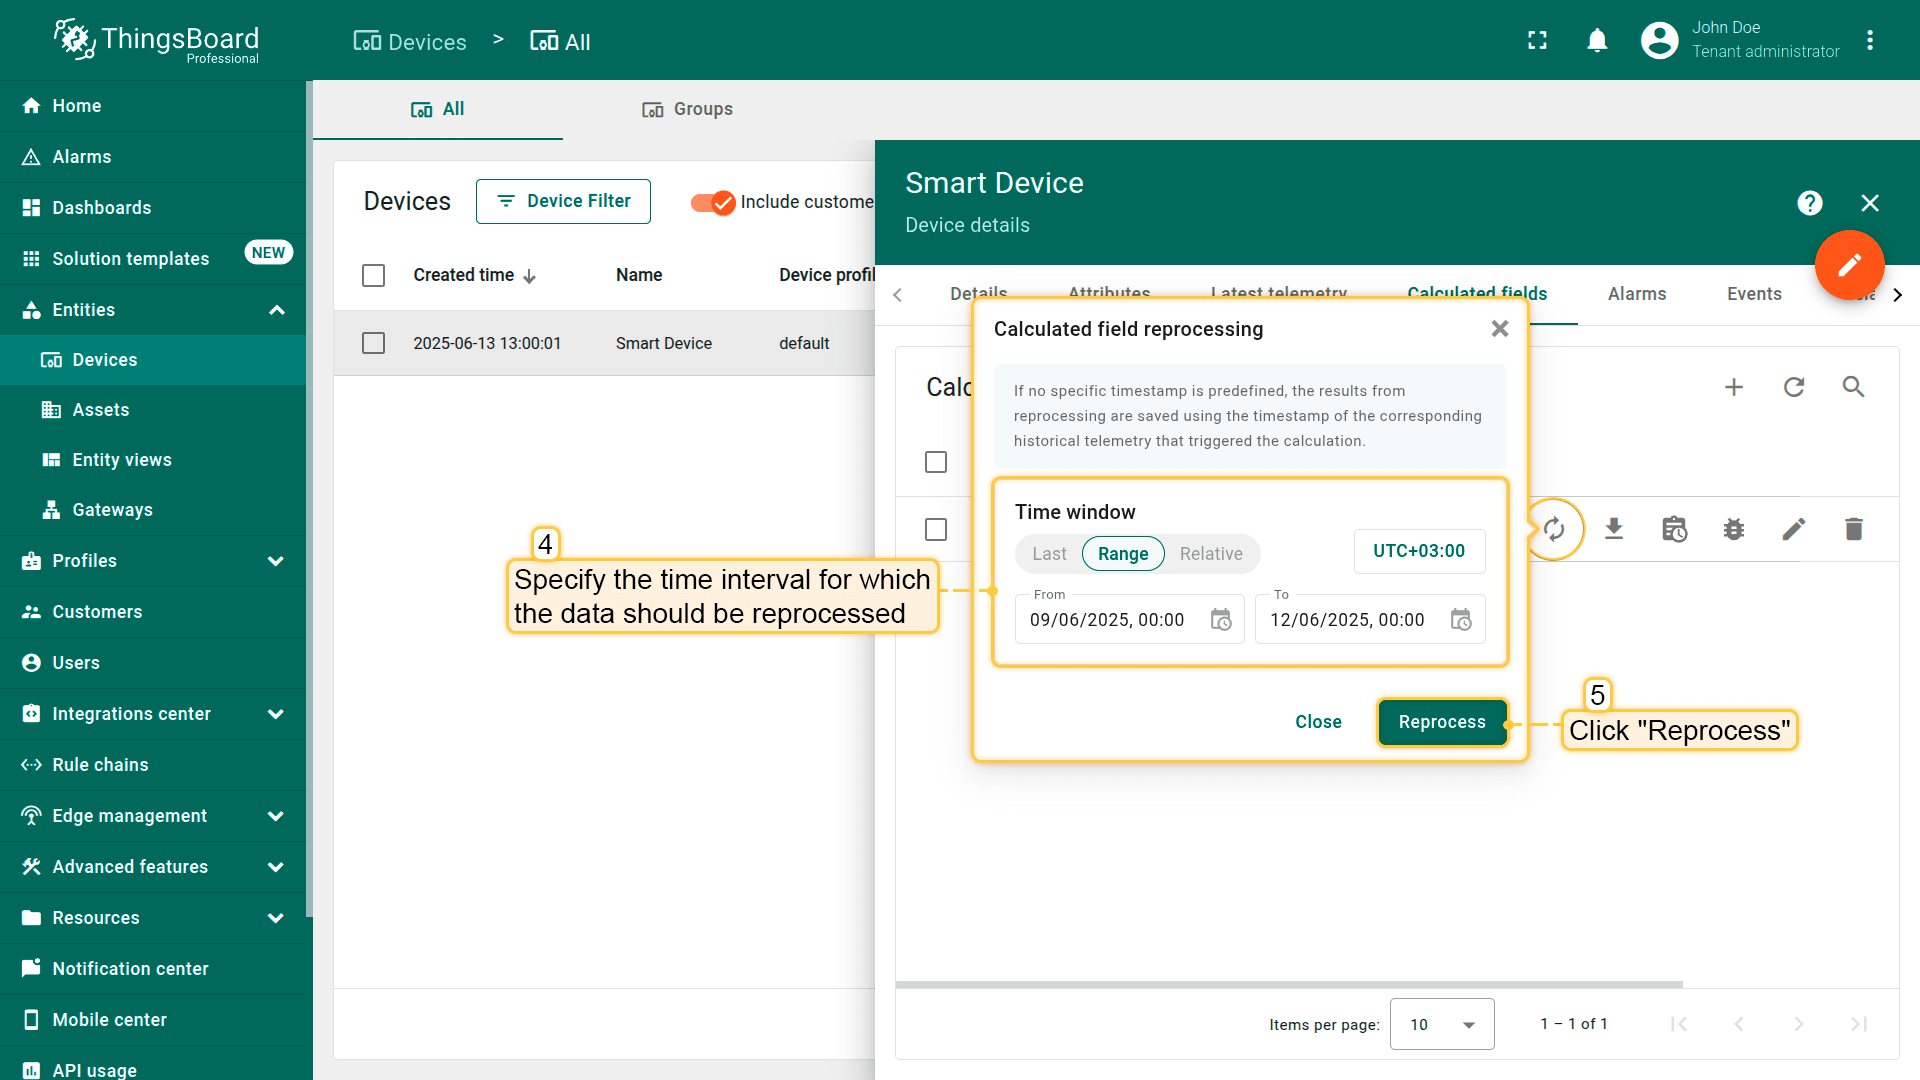Open calendar picker for From date
This screenshot has height=1080, width=1920.
1221,620
